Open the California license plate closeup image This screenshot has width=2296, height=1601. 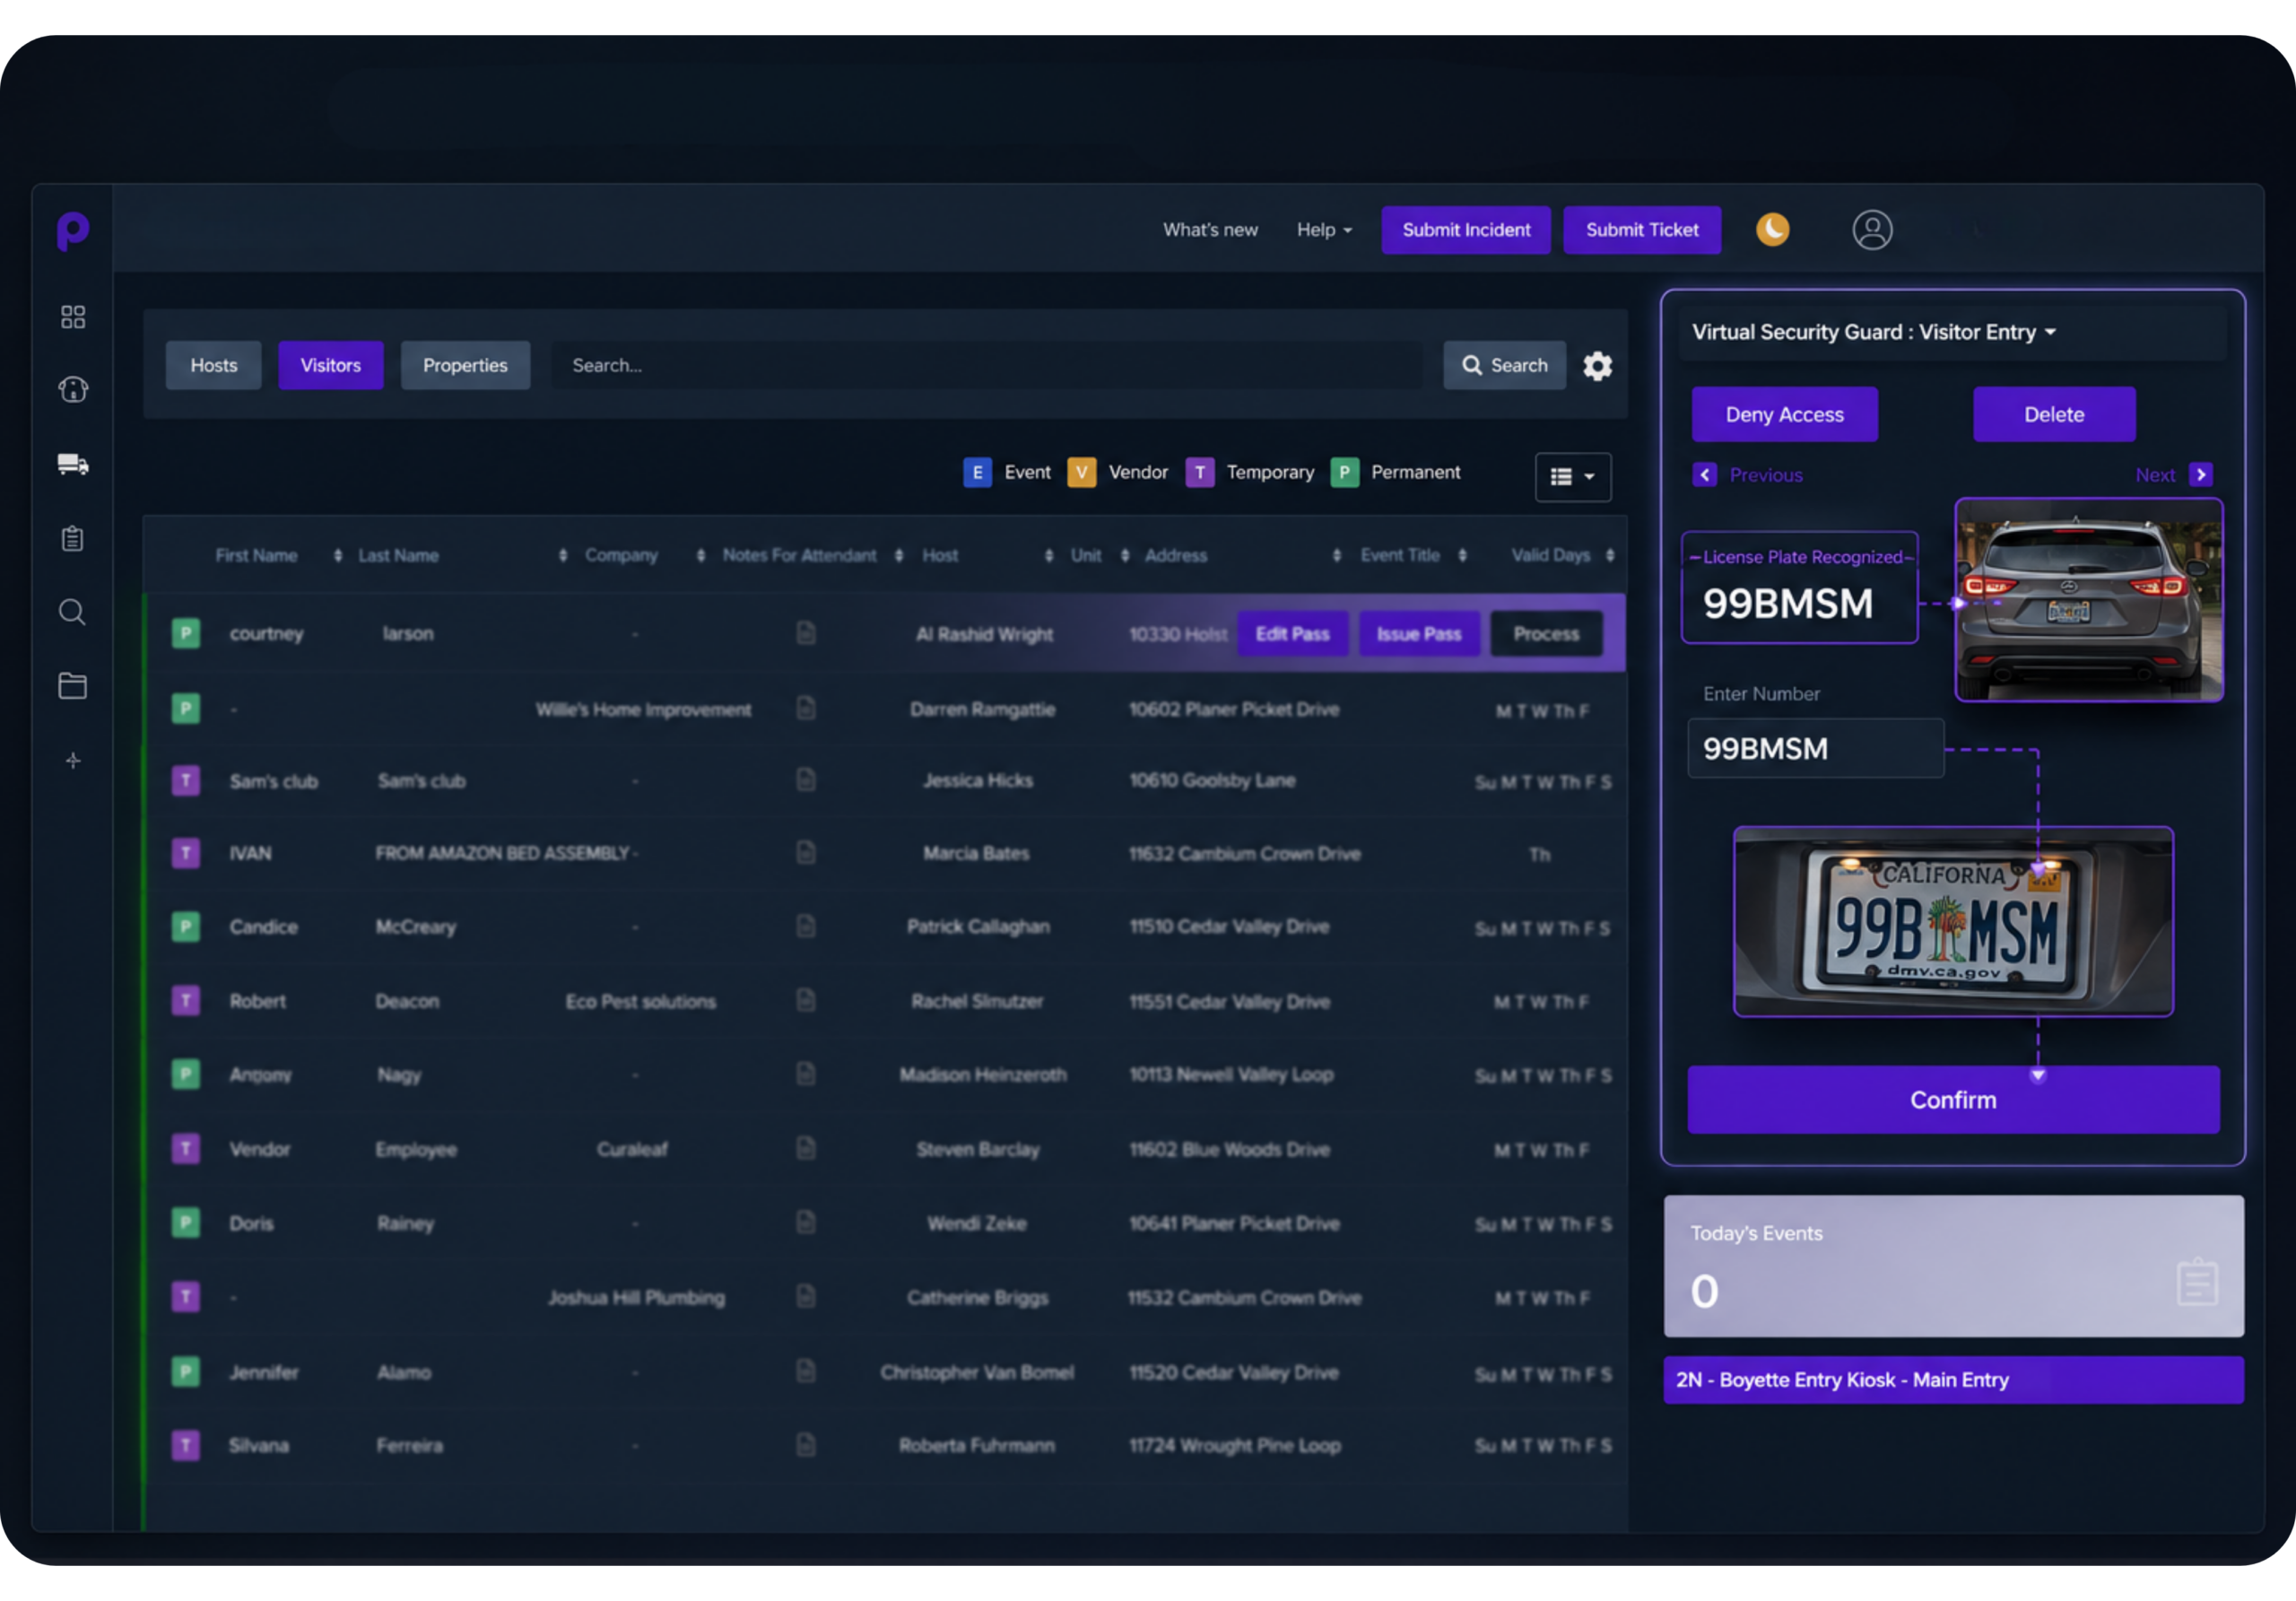tap(1953, 921)
